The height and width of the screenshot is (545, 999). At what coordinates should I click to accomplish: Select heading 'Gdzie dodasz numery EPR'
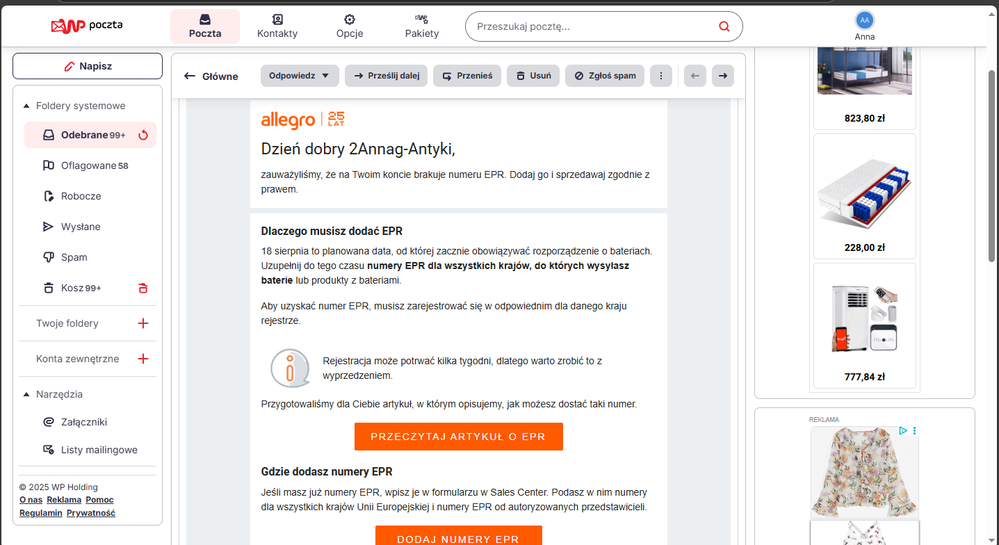(327, 472)
